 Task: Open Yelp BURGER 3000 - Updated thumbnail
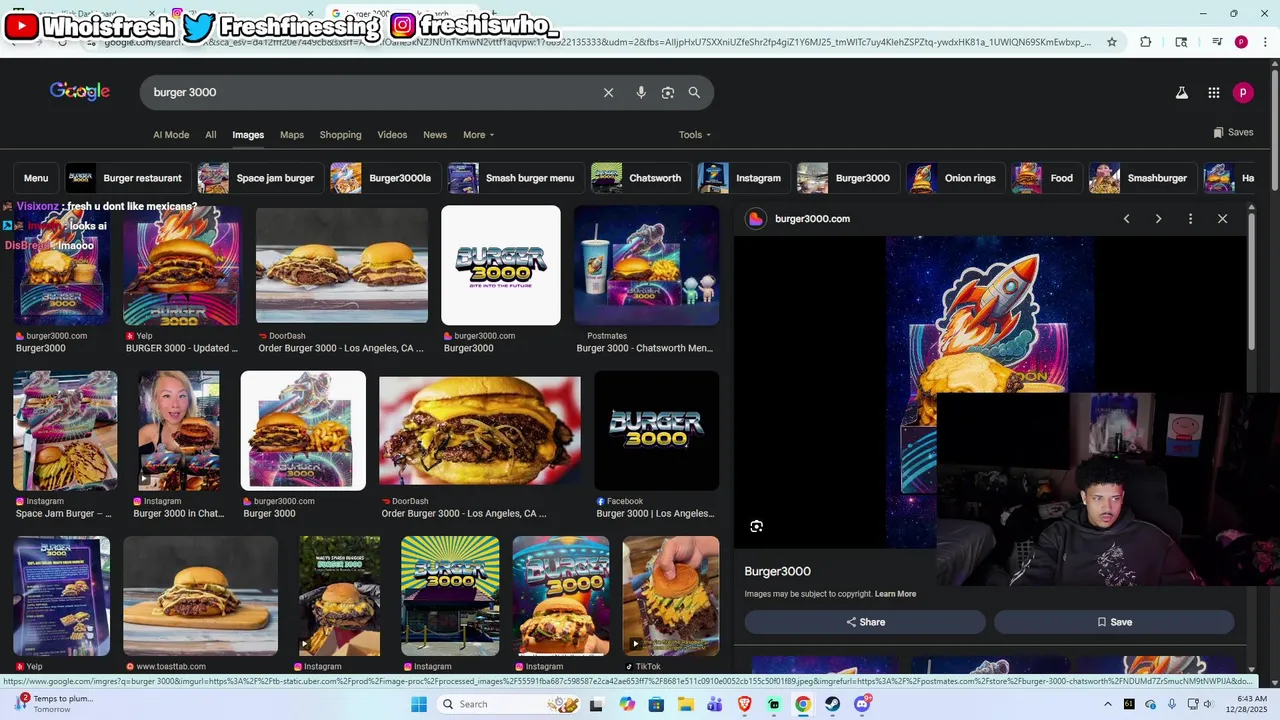181,265
